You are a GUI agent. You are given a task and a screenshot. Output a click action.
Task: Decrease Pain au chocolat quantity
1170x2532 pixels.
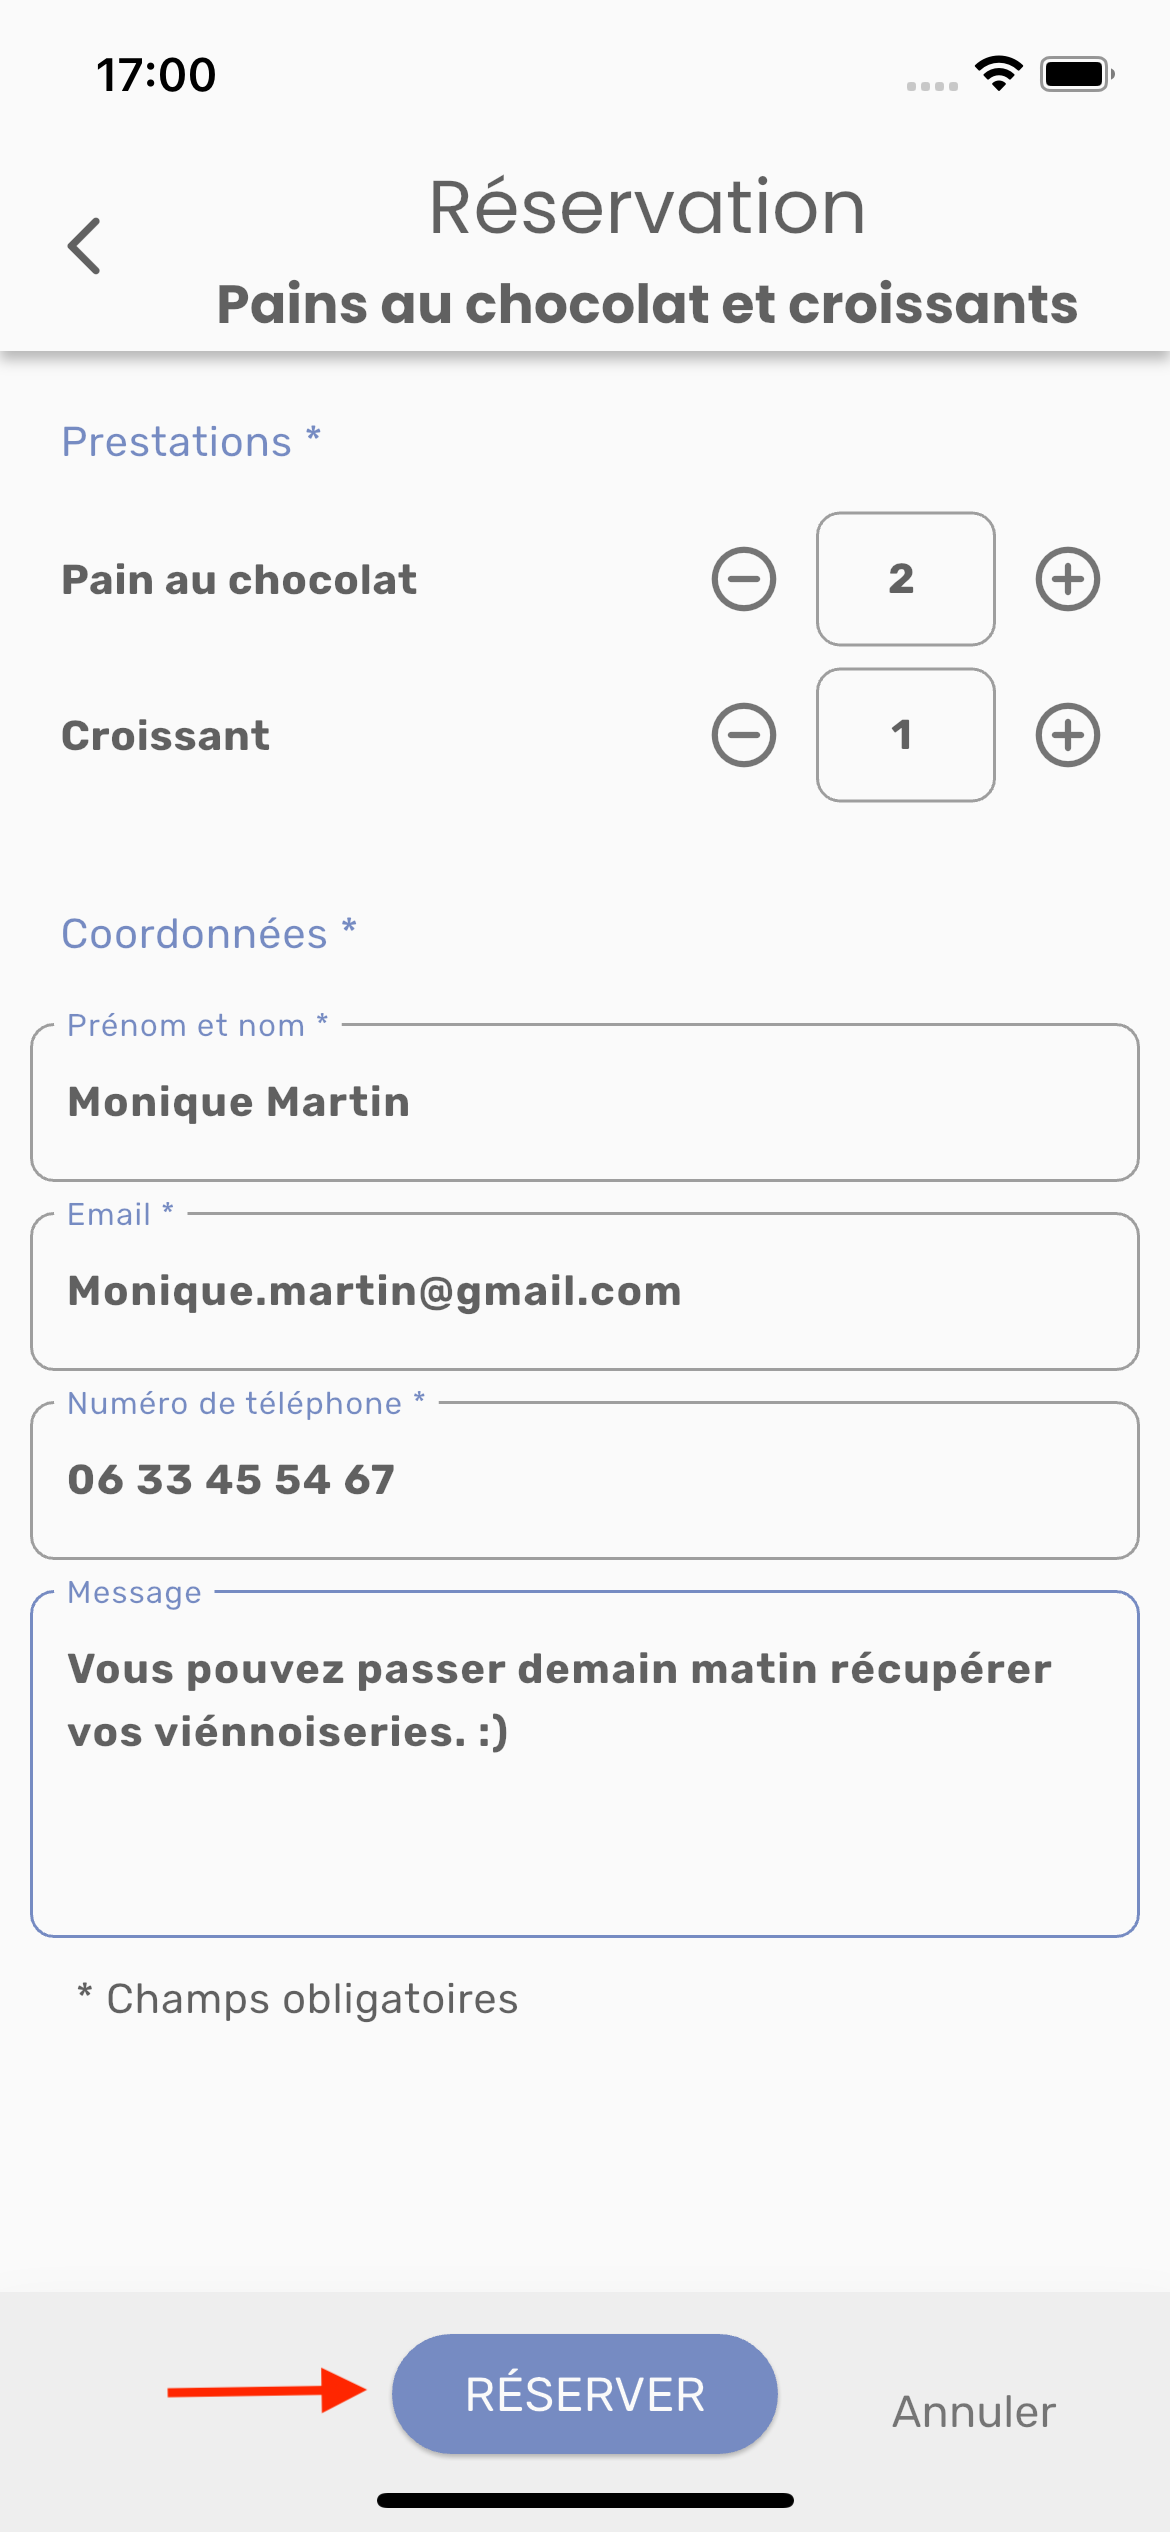click(x=743, y=579)
